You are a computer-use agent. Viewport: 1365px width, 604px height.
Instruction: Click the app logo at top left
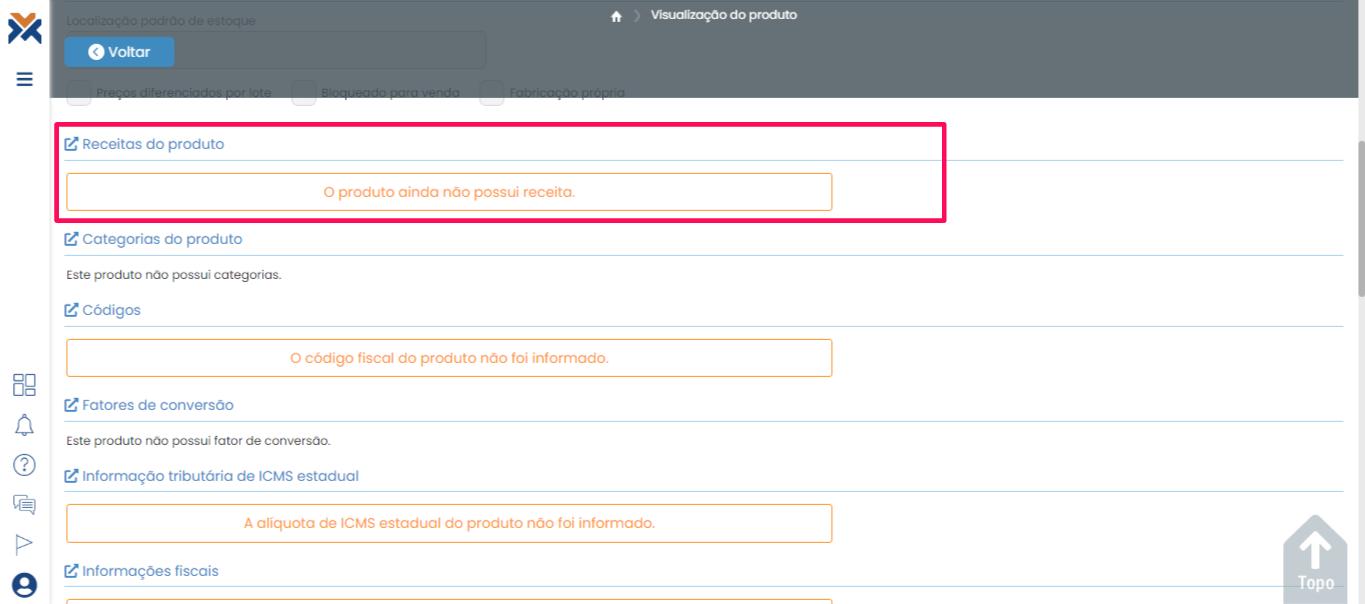[x=25, y=28]
